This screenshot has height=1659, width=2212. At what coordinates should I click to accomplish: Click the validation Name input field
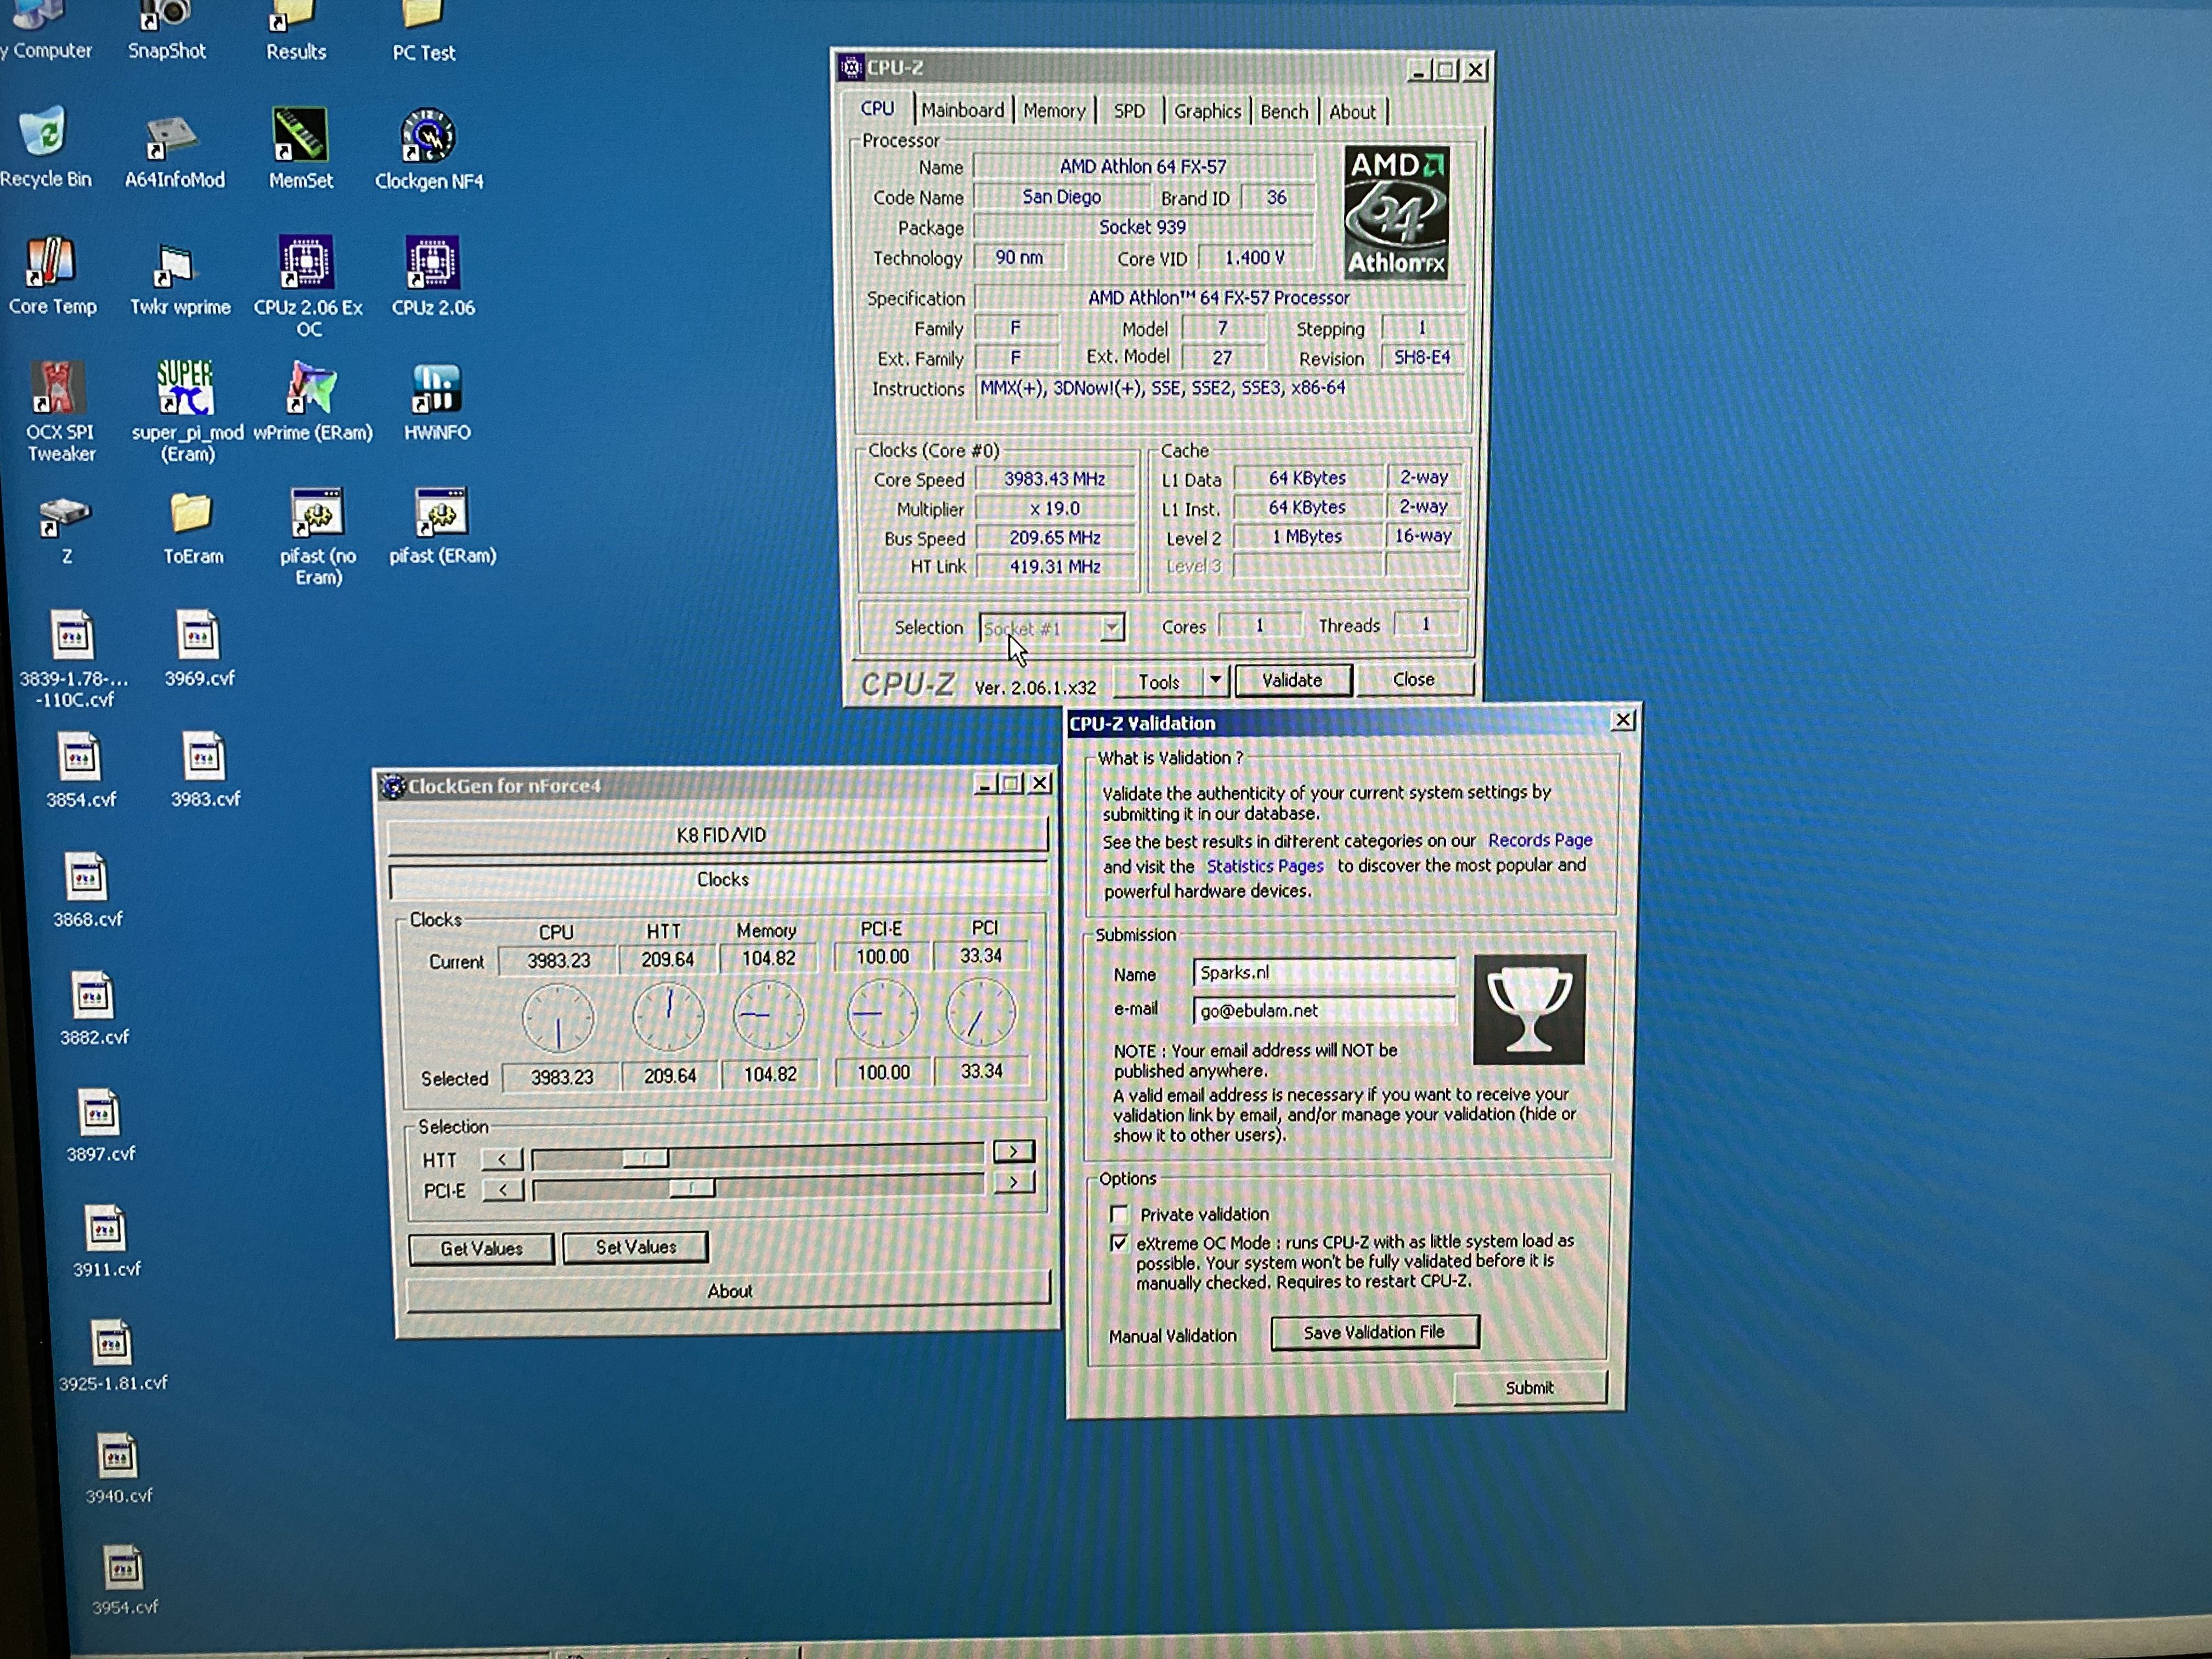pos(1324,972)
